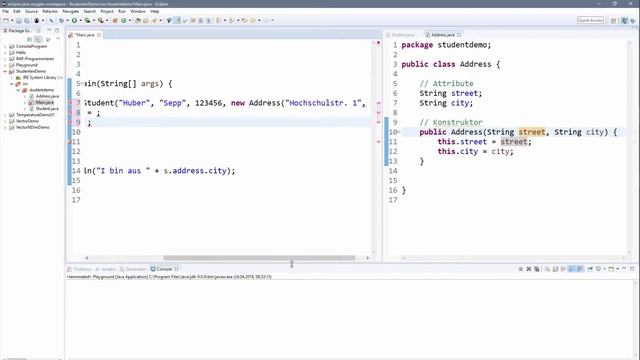640x360 pixels.
Task: Open the Refactor menu
Action: pos(50,11)
